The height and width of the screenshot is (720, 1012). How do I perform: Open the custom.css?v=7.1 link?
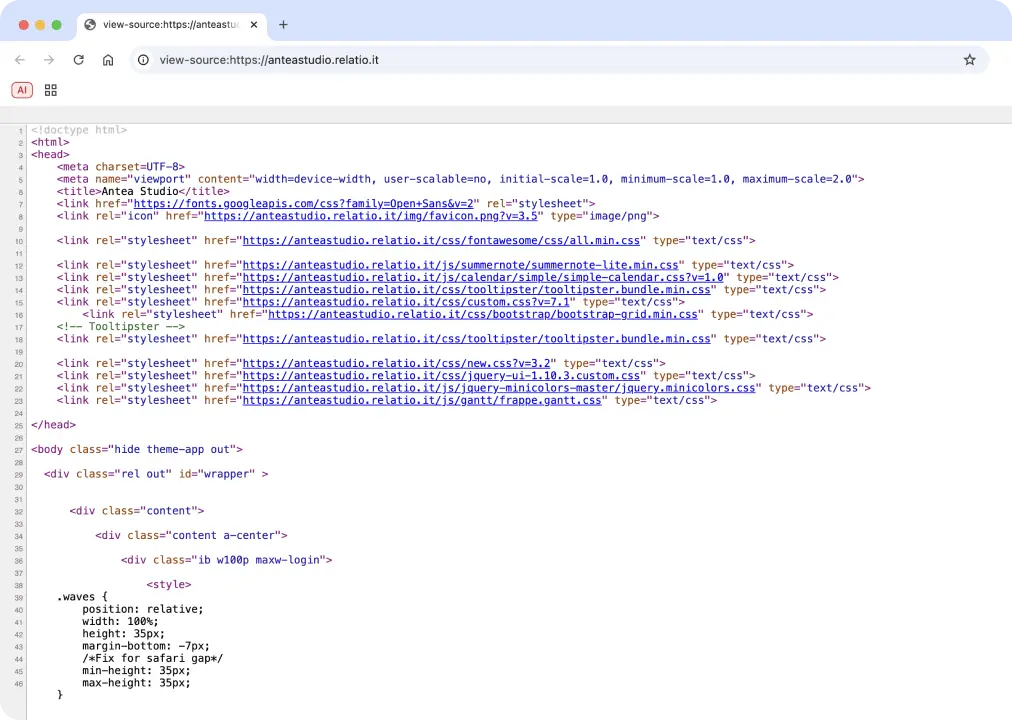click(x=407, y=302)
